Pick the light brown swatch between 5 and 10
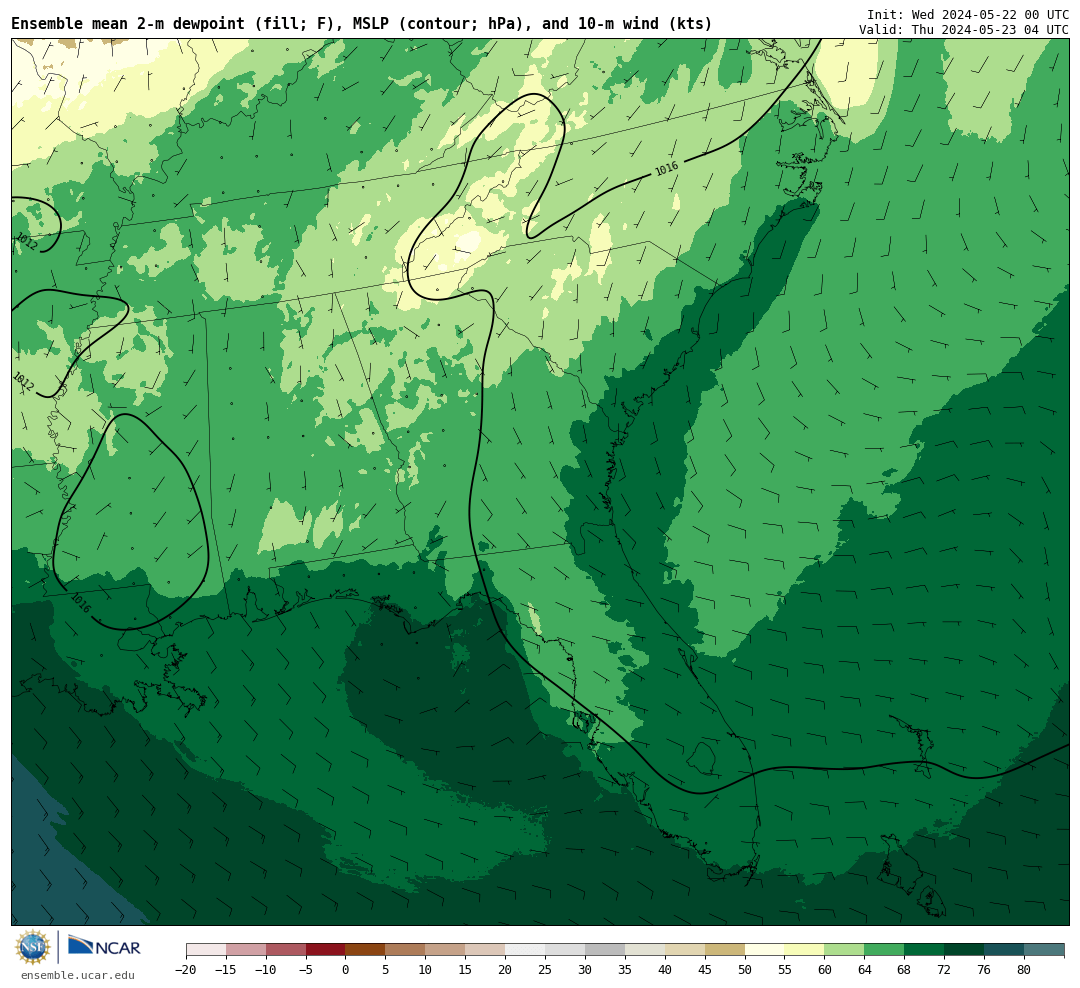 pos(406,950)
